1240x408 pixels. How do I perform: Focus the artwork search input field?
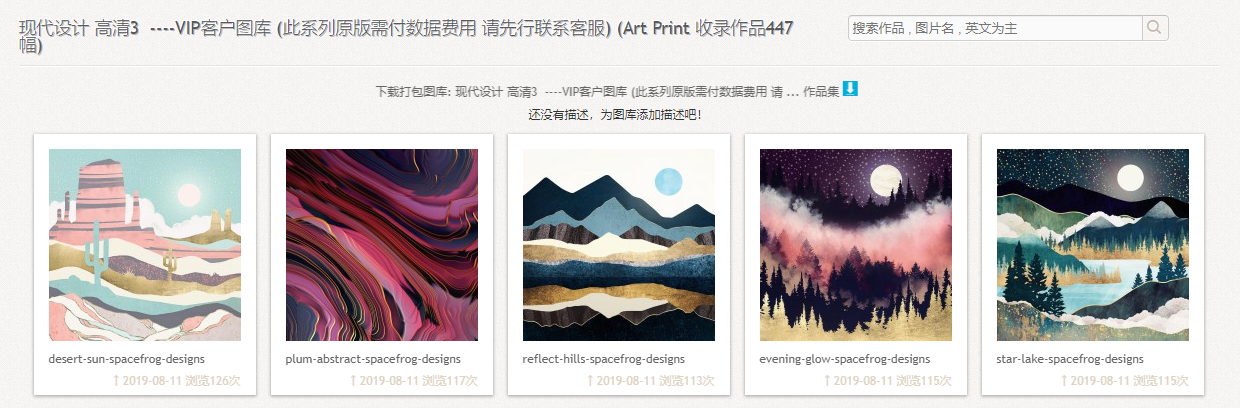995,28
